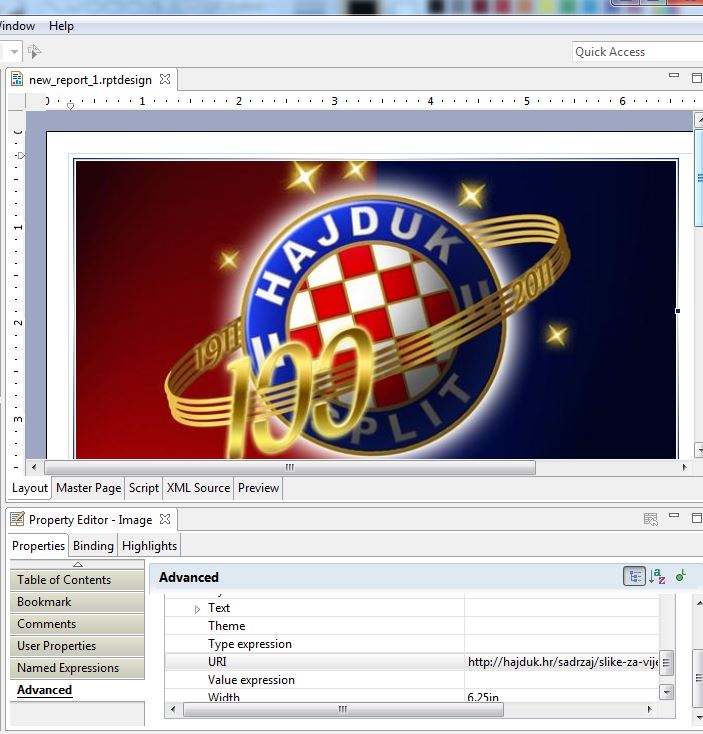
Task: Click the properties table horizontal scrollbar thumb
Action: point(343,710)
